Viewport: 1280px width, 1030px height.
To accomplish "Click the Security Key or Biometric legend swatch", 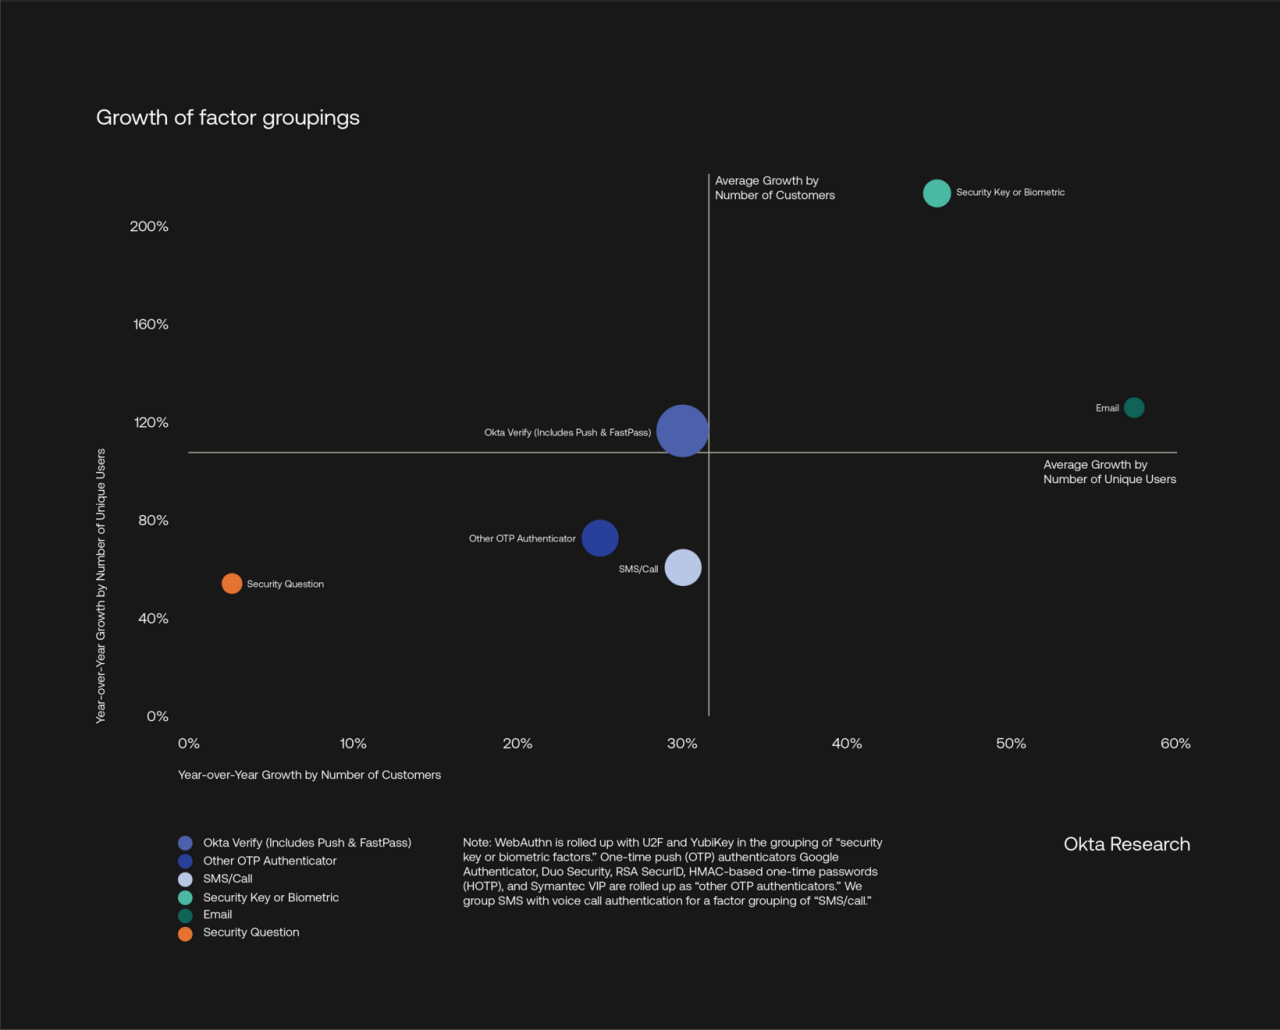I will click(x=185, y=898).
